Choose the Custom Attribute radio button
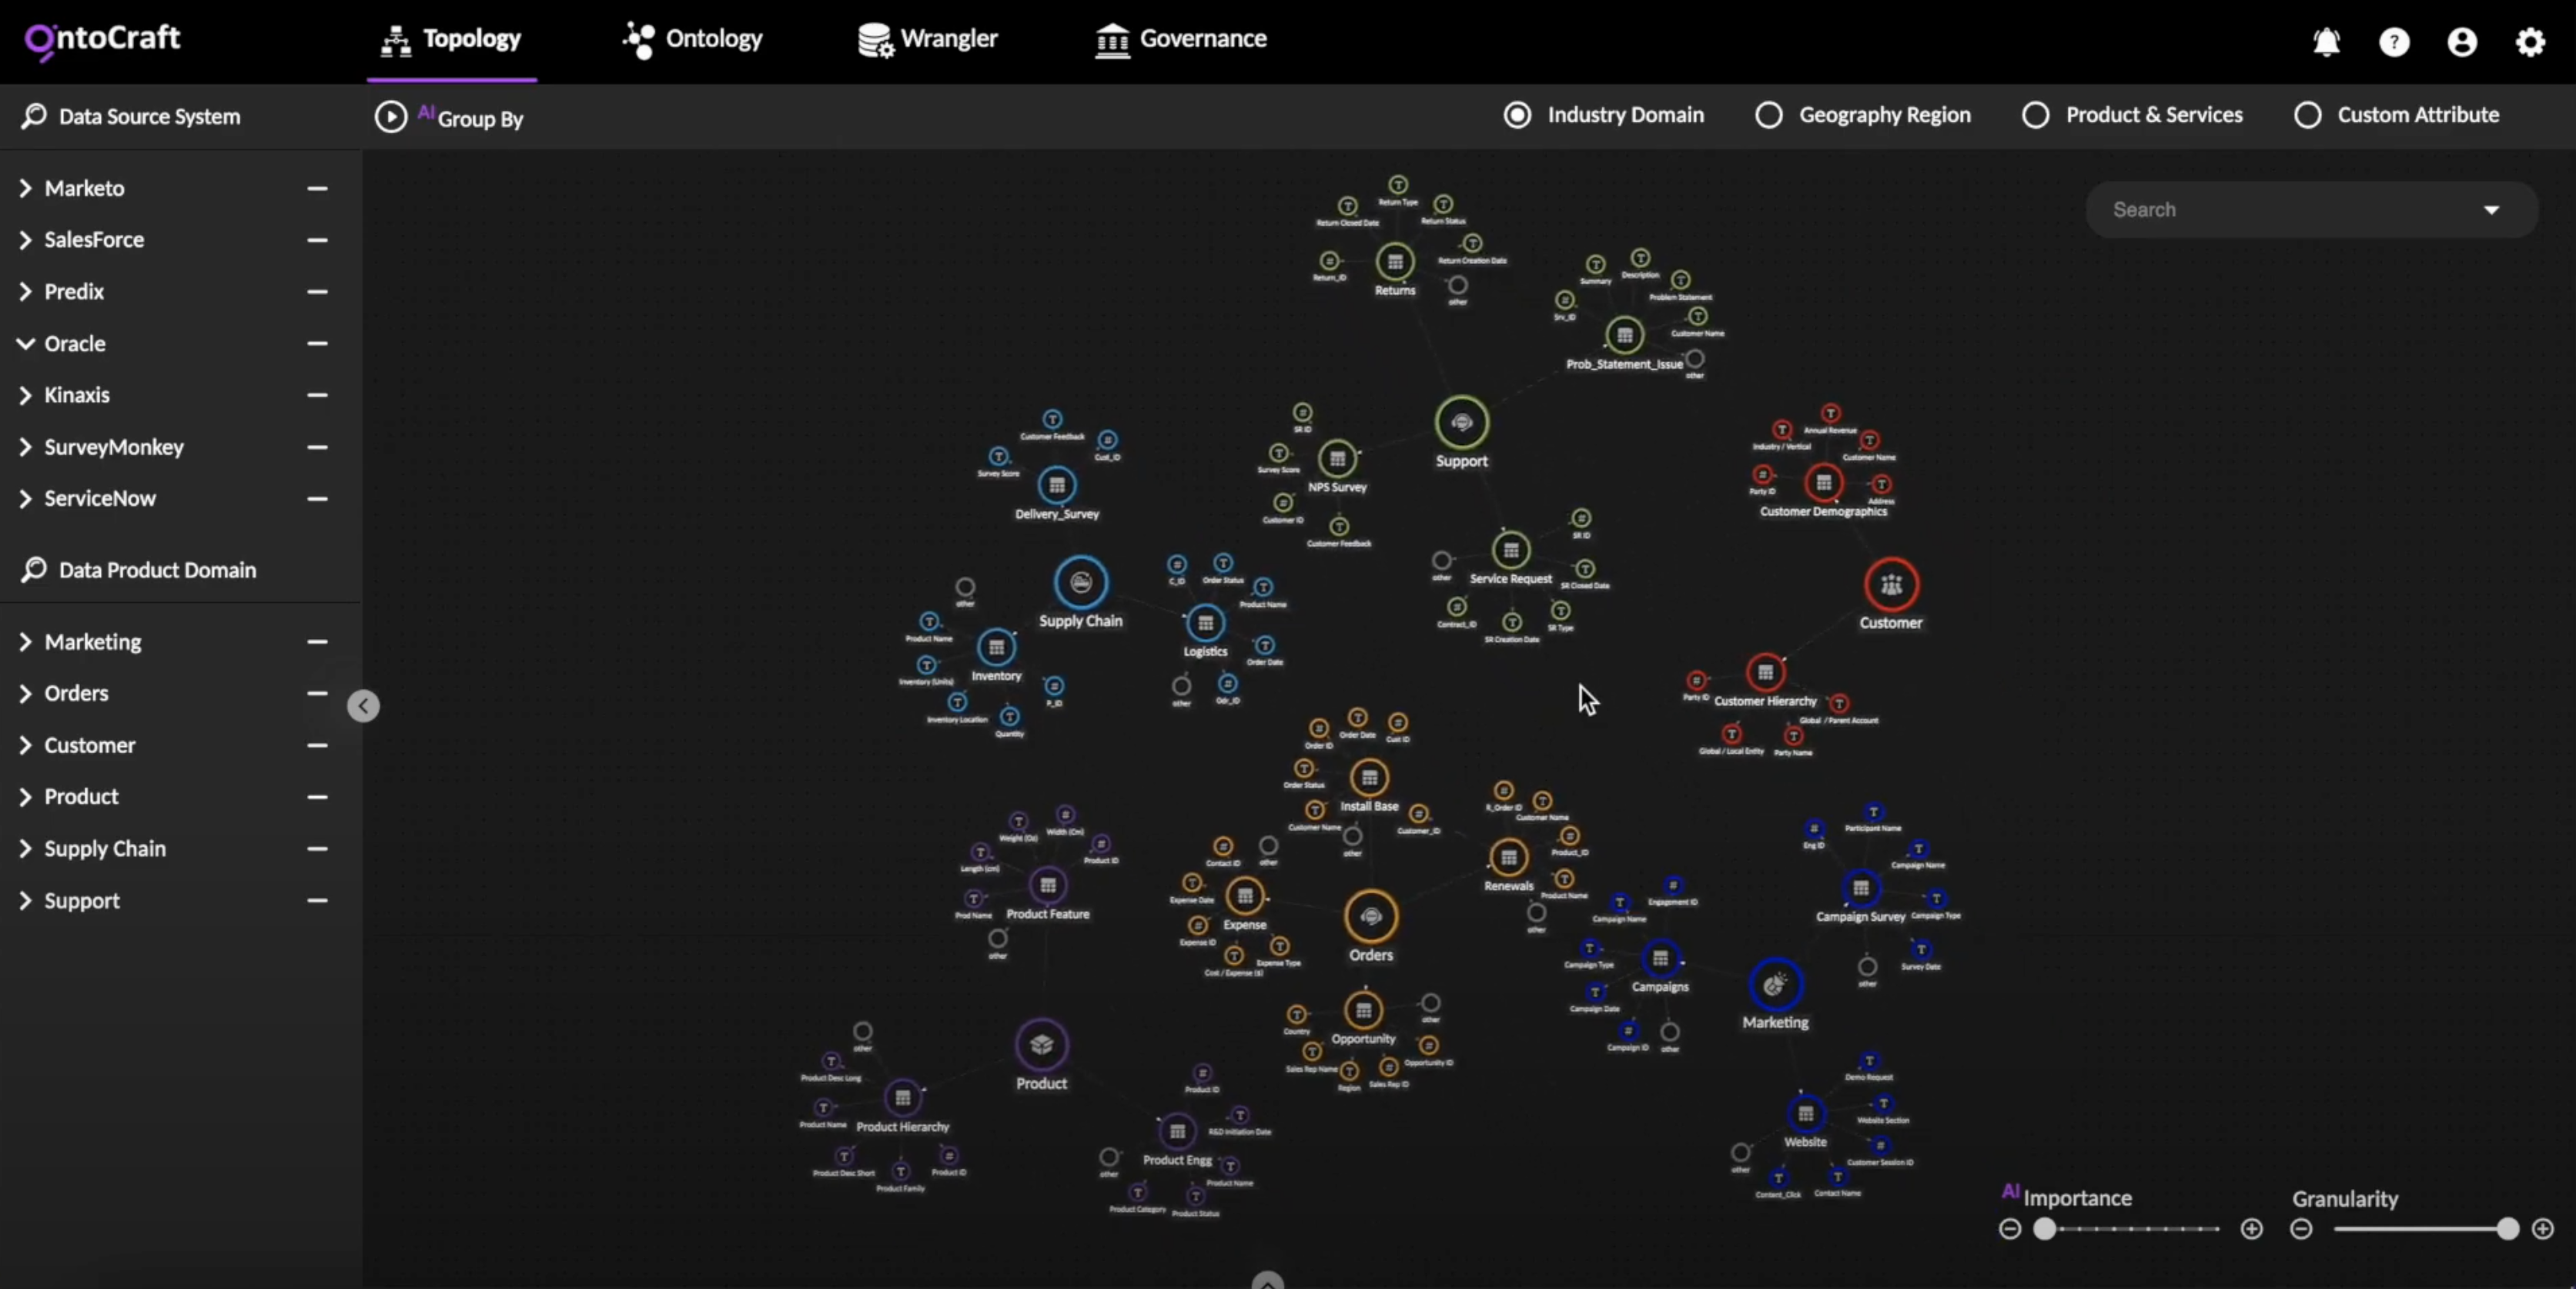This screenshot has height=1289, width=2576. (2307, 115)
